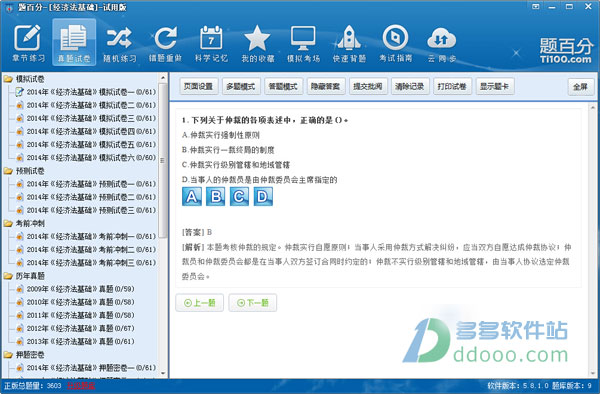Click the tree panel scrollbar thumb
The image size is (600, 394).
163,161
